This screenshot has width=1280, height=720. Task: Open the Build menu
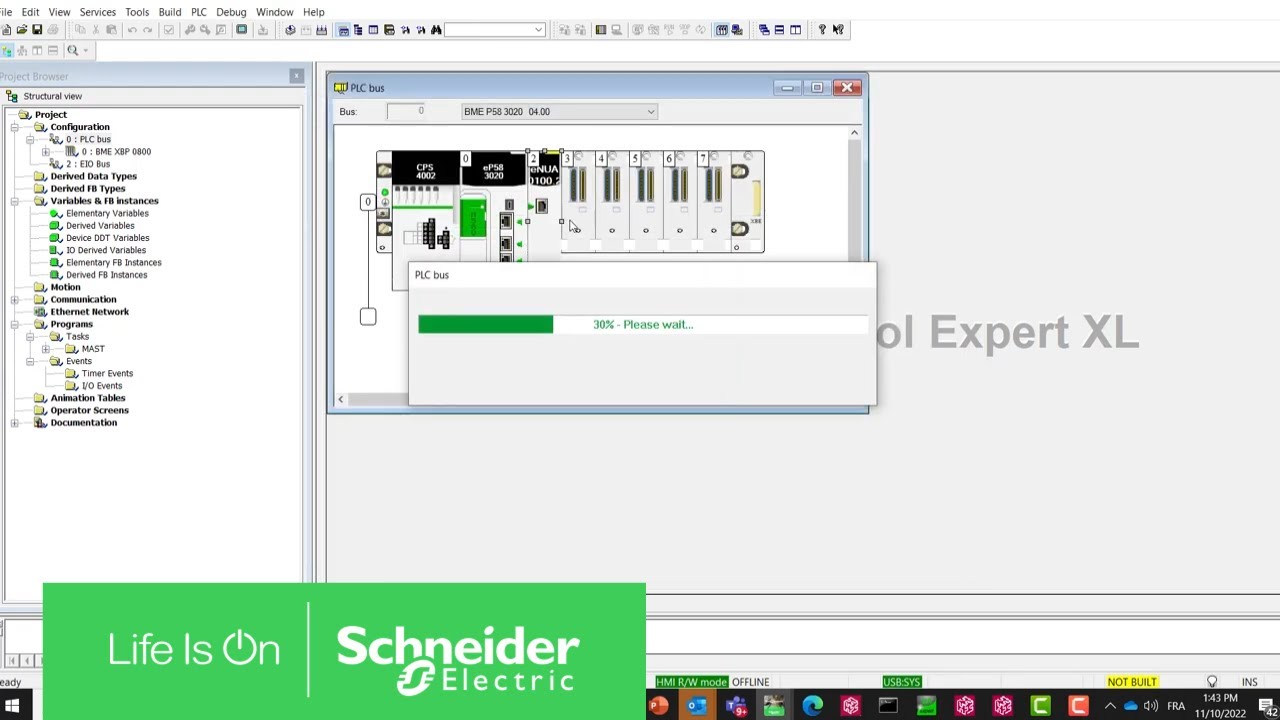coord(169,12)
